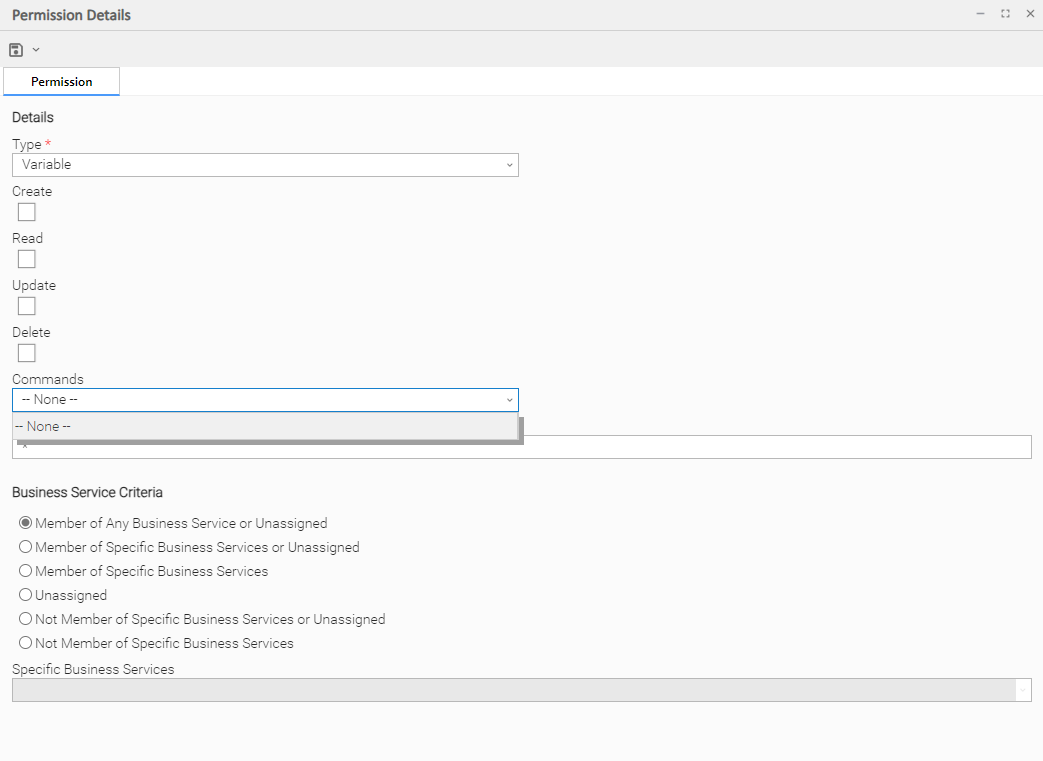Close the Permission Details window
This screenshot has height=761, width=1043.
click(1030, 14)
